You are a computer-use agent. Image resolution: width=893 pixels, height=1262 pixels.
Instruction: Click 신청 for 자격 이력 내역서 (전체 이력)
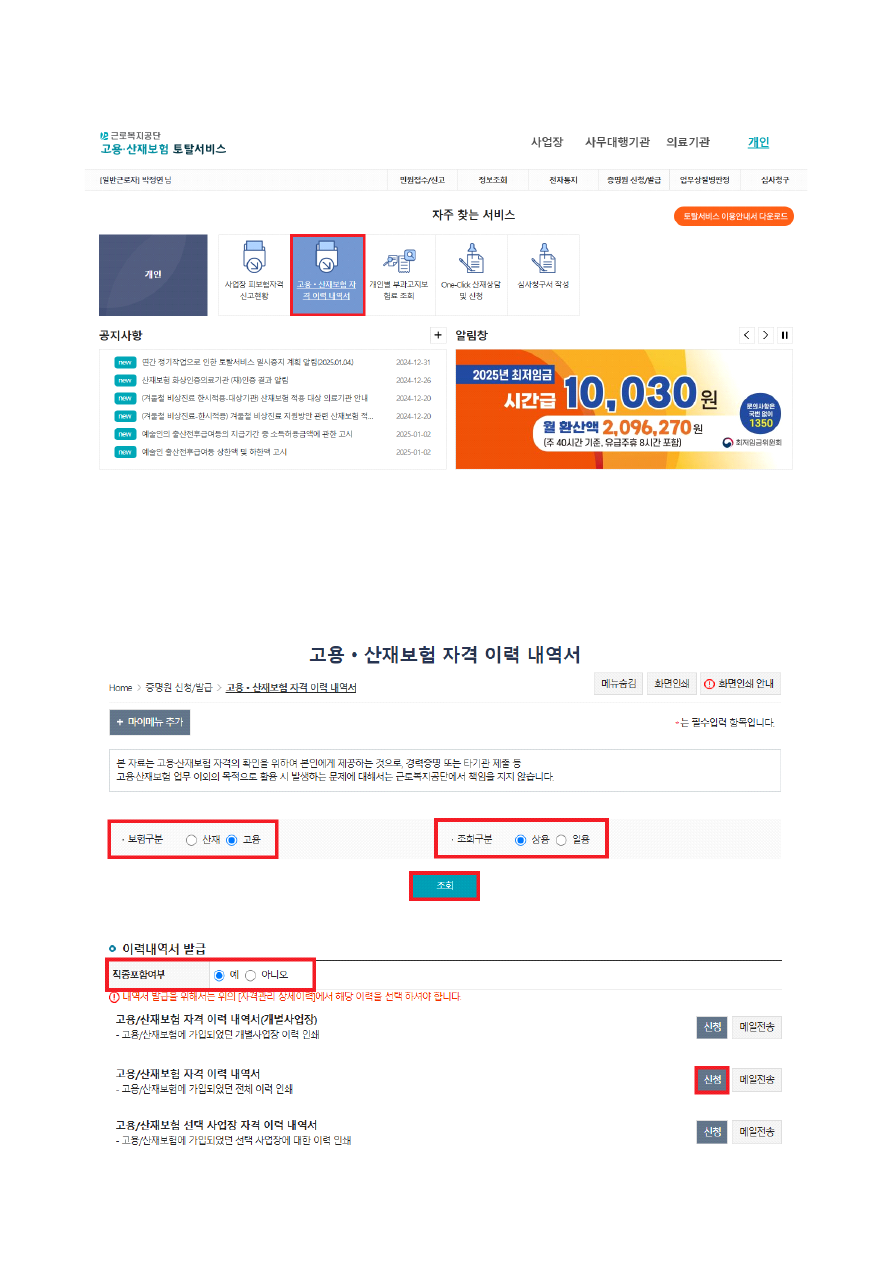[712, 1079]
